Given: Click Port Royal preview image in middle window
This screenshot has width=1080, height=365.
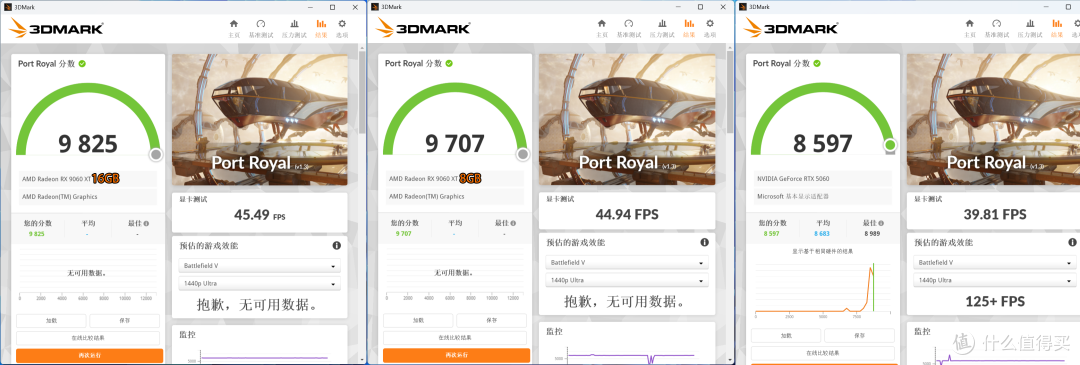Looking at the screenshot, I should click(627, 119).
